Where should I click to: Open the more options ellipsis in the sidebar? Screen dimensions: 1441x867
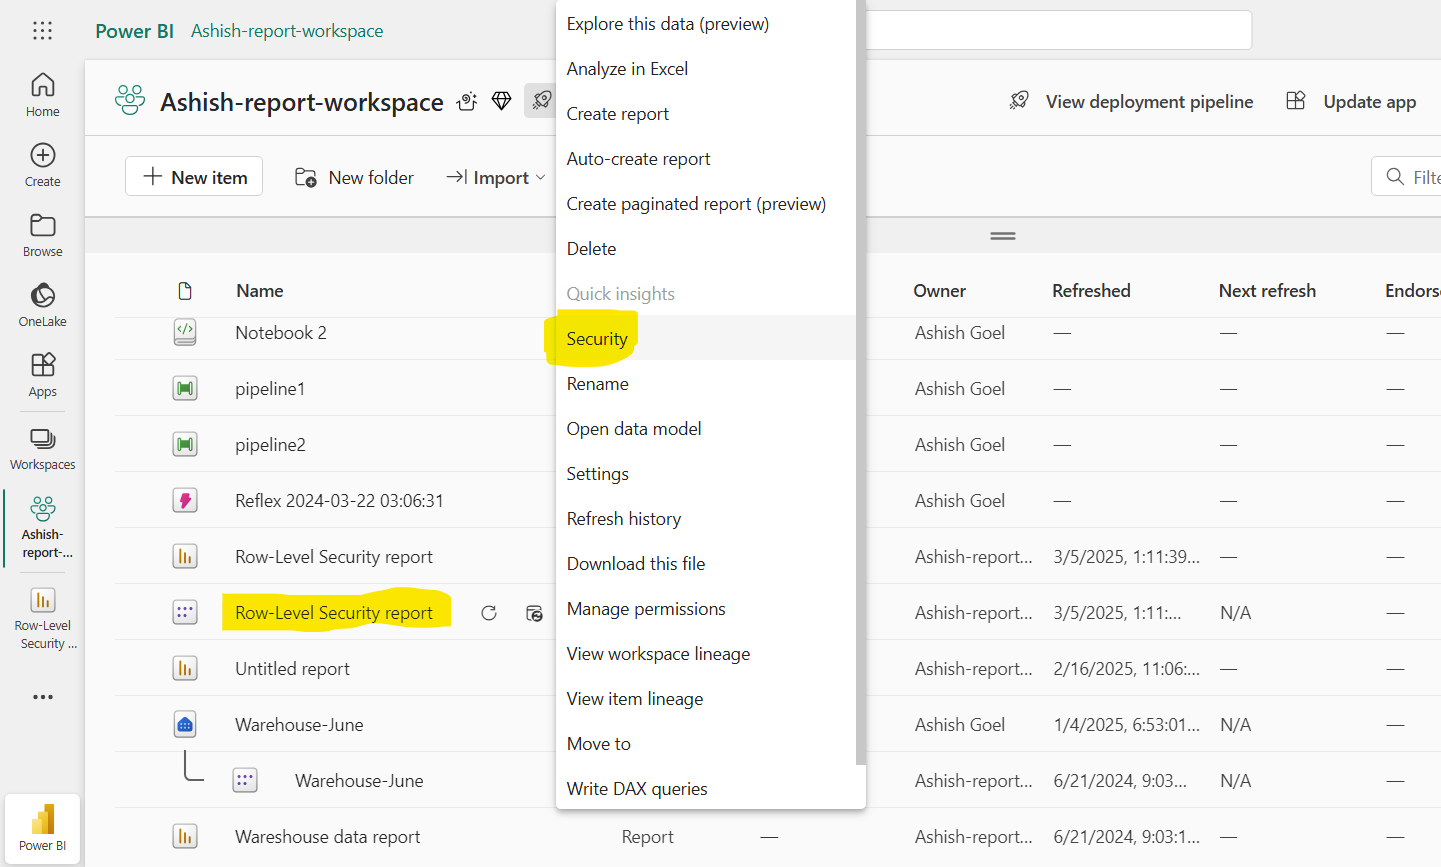click(x=42, y=696)
